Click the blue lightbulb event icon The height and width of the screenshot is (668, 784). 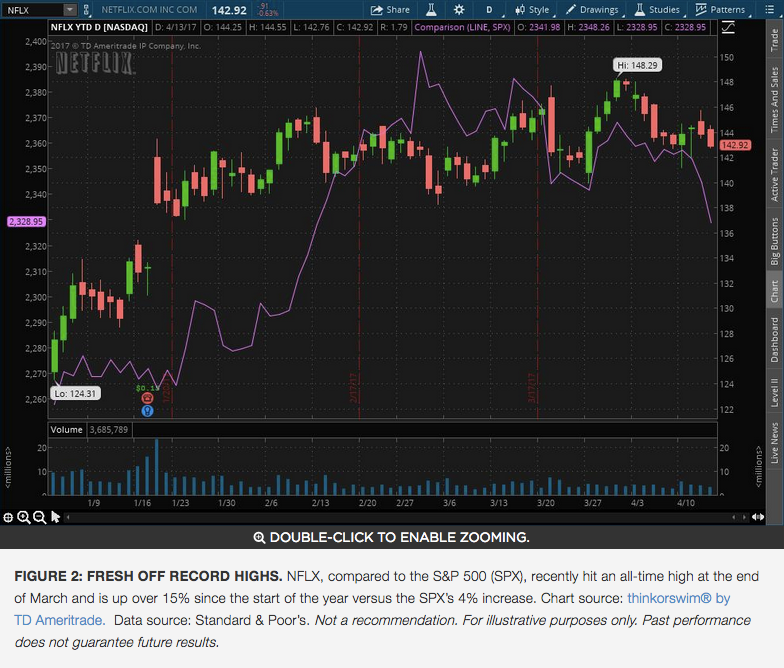(147, 411)
